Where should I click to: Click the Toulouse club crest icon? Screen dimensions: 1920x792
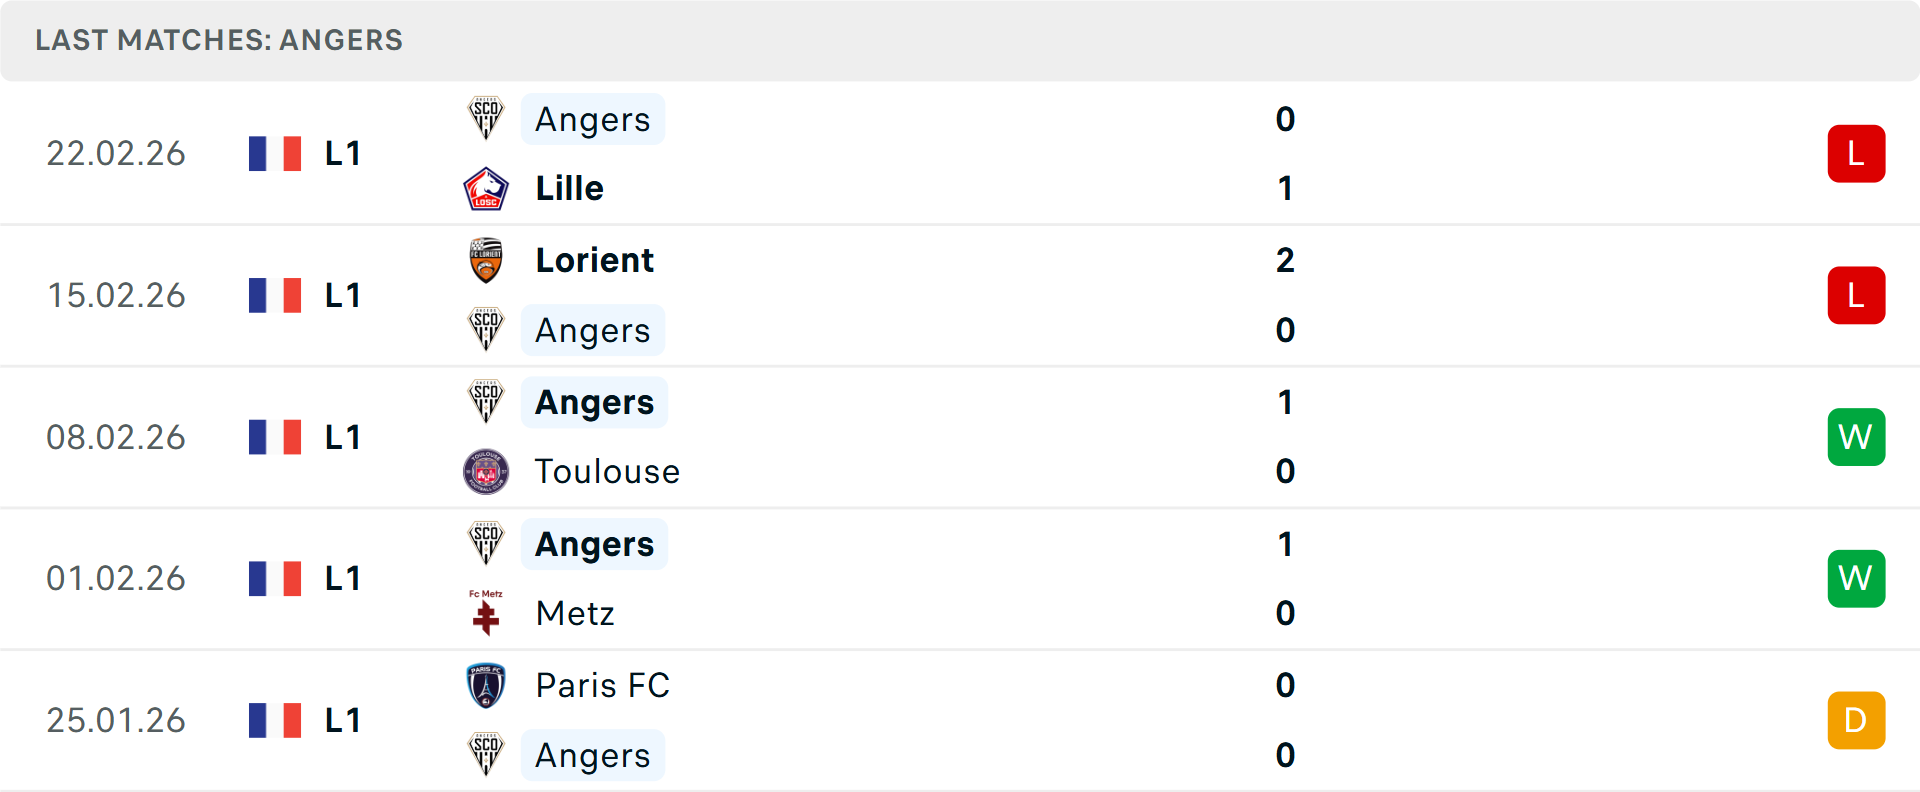(x=486, y=471)
